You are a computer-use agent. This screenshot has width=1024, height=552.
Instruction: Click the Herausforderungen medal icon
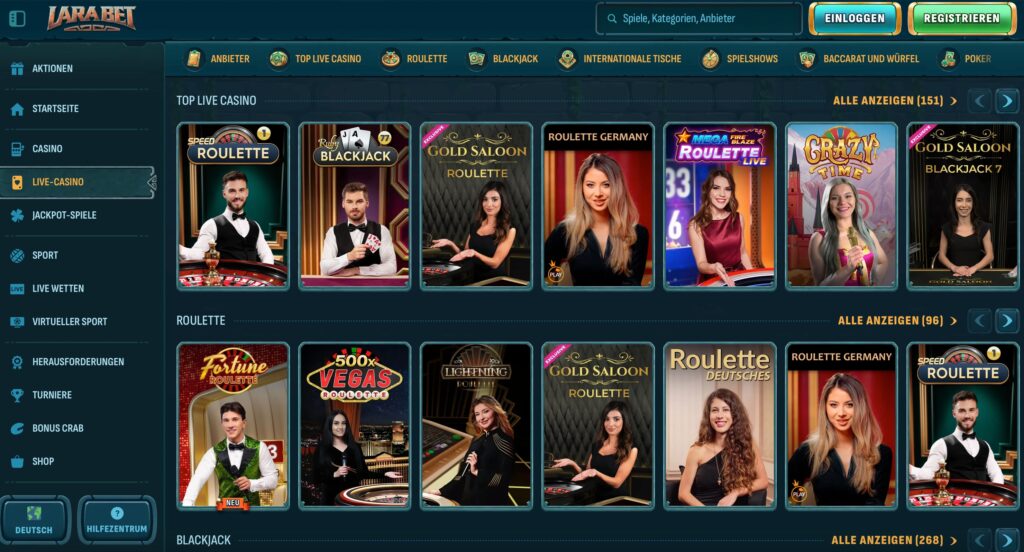tap(17, 362)
